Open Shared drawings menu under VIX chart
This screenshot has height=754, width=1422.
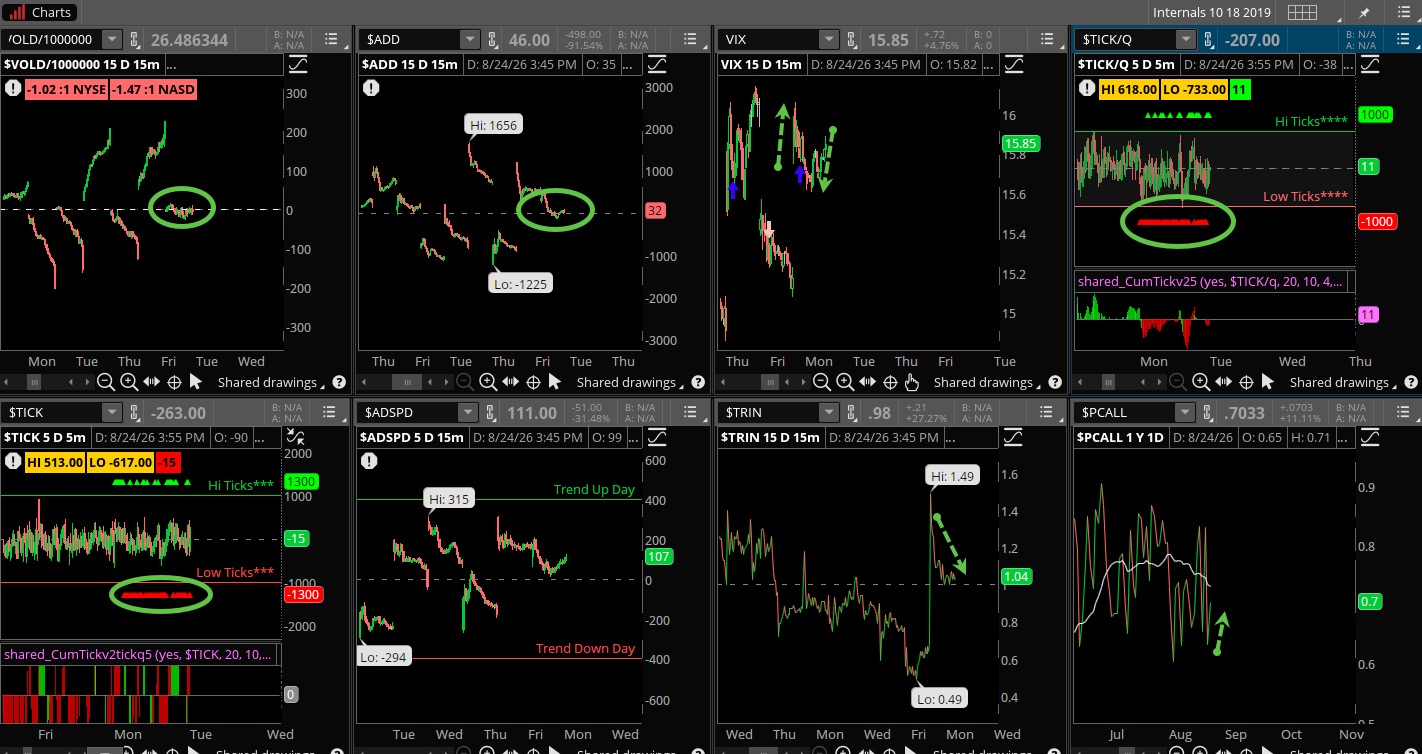click(x=989, y=382)
